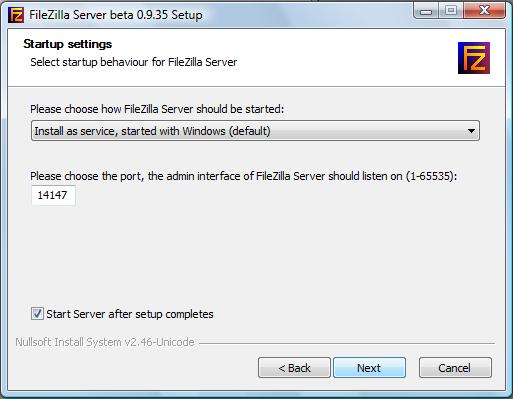
Task: Click the 'FileZilla Server beta 0.9.35 Setup' title text
Action: coord(116,15)
